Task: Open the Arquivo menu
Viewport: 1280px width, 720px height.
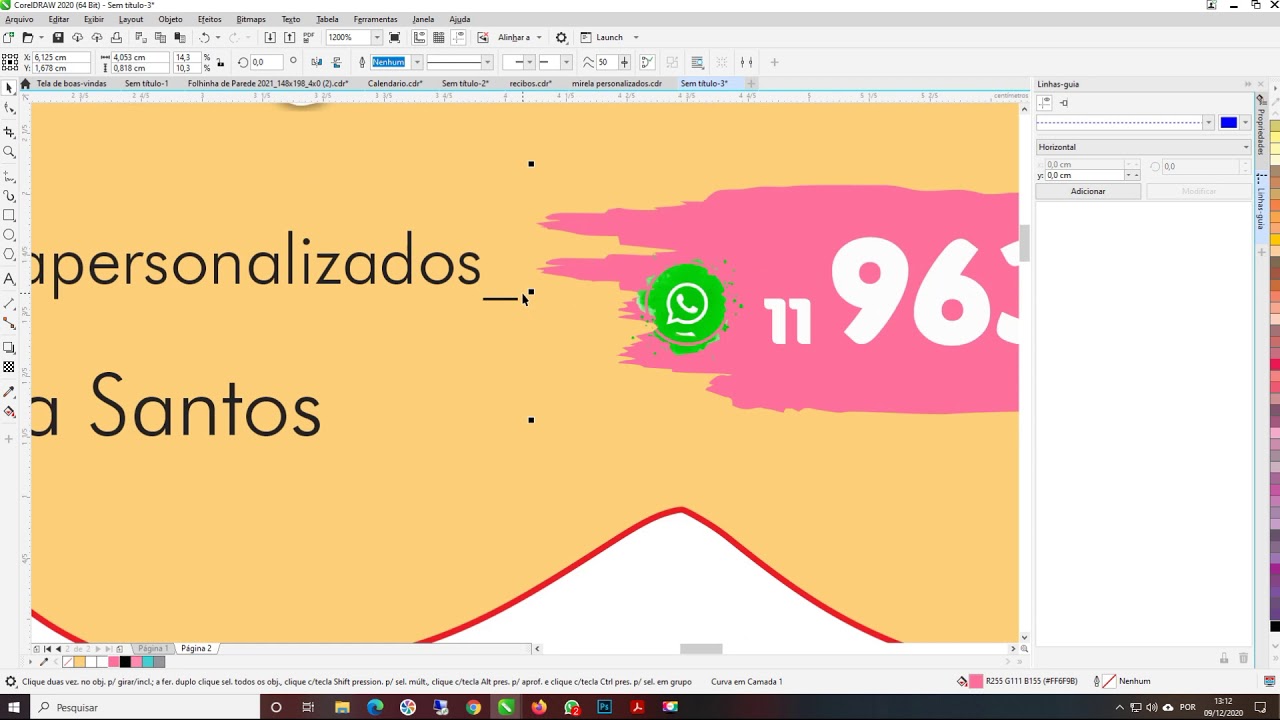Action: point(19,19)
